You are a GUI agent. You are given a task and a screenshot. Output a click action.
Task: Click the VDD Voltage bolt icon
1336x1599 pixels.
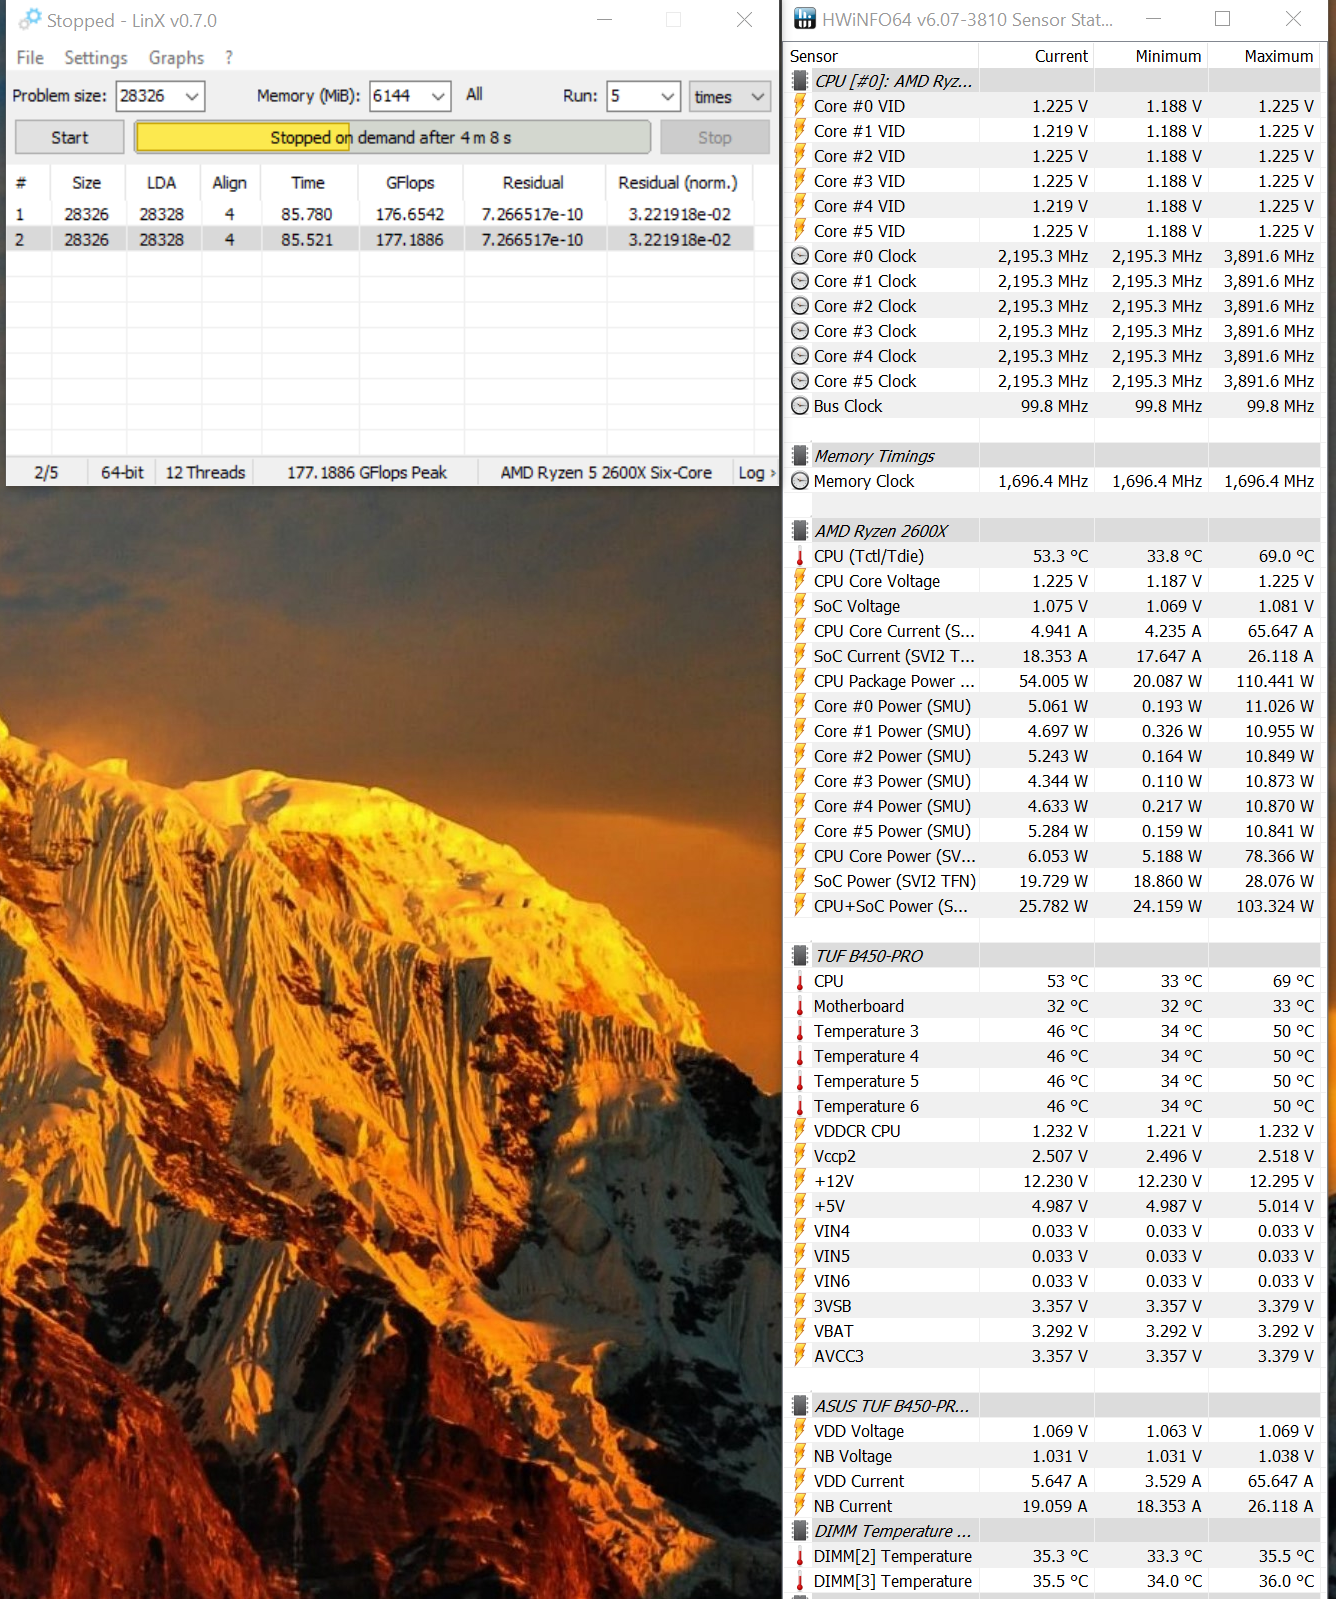[x=800, y=1430]
